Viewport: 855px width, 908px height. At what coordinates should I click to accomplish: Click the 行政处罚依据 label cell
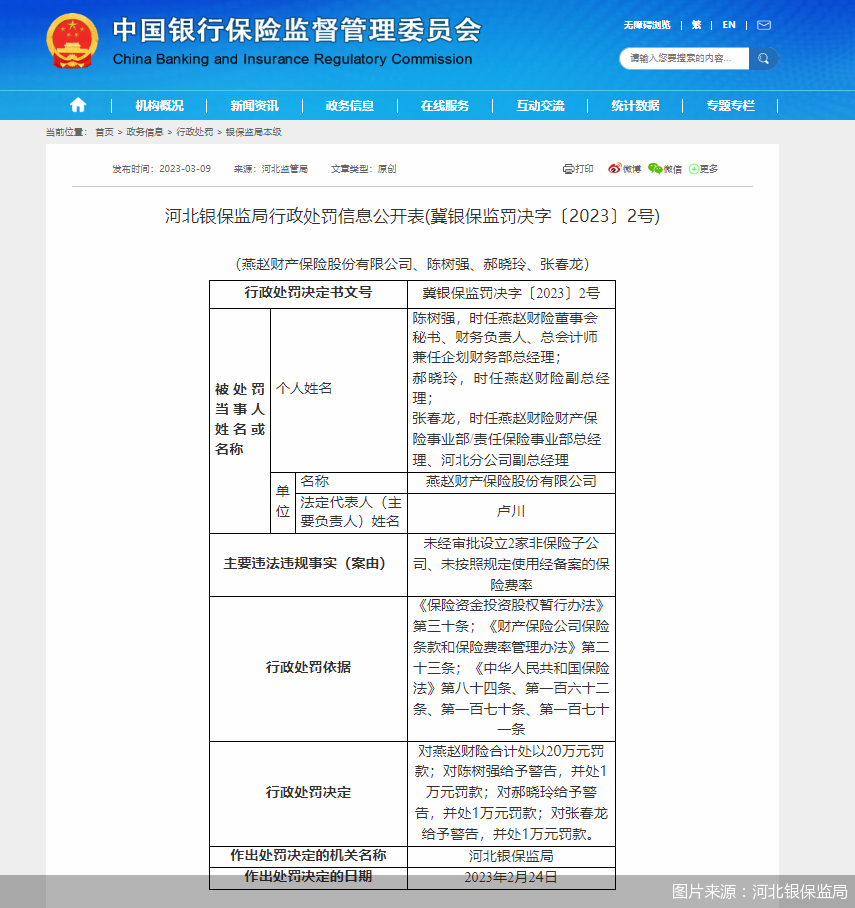click(x=308, y=668)
